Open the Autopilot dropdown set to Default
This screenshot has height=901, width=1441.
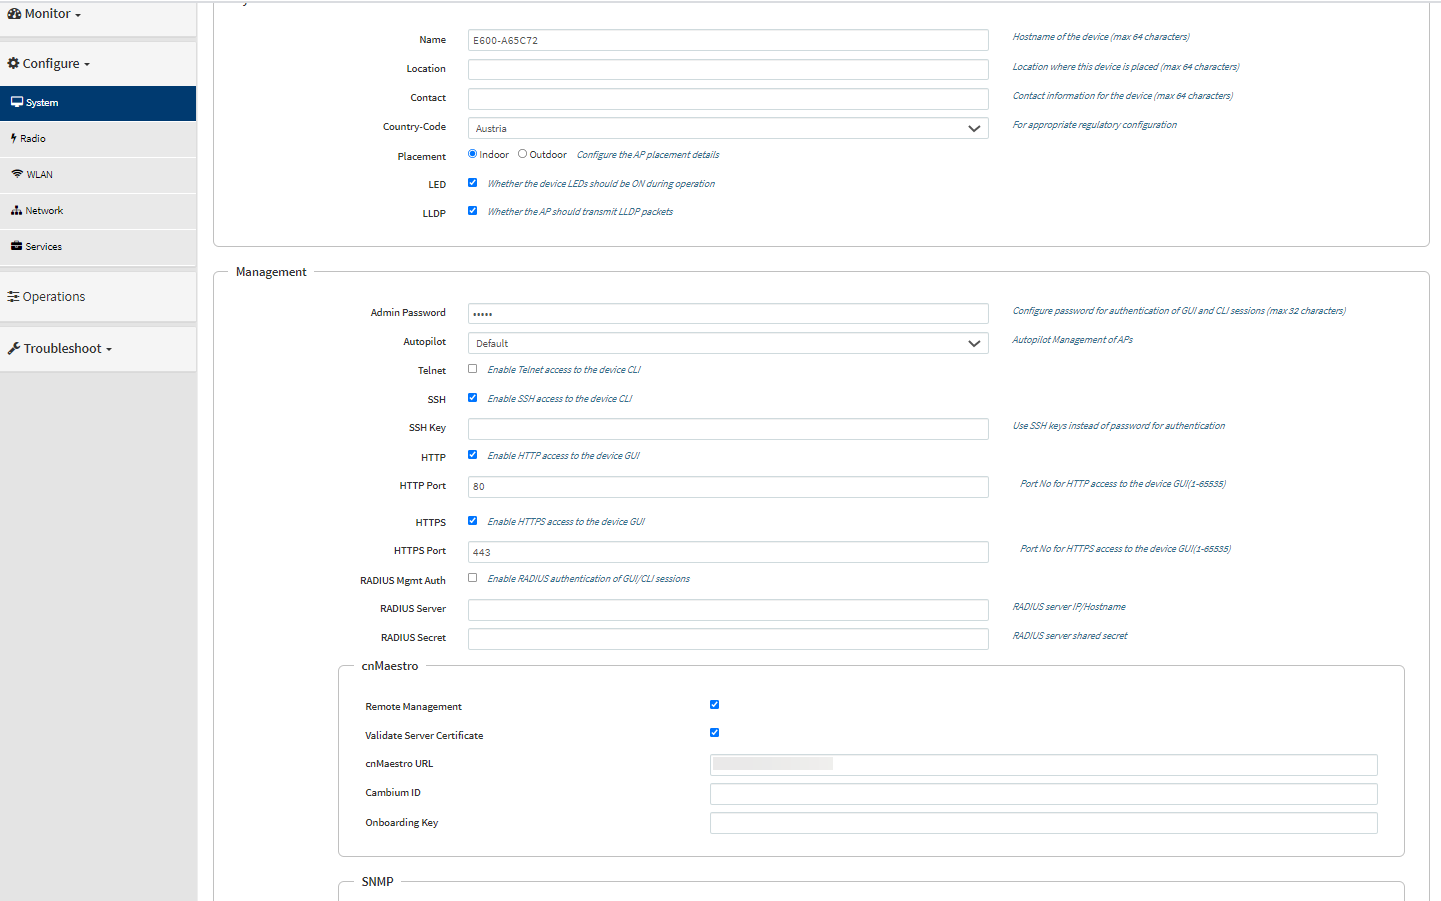point(727,343)
